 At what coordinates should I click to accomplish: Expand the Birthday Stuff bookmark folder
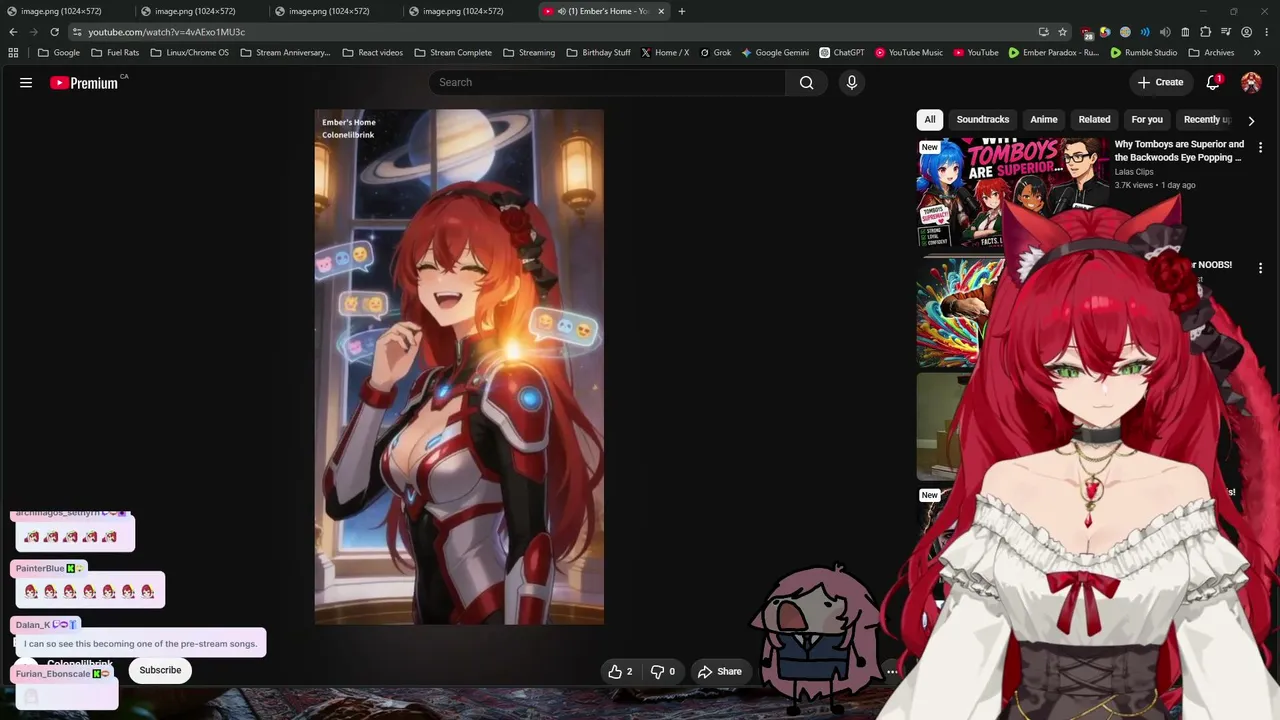(598, 53)
